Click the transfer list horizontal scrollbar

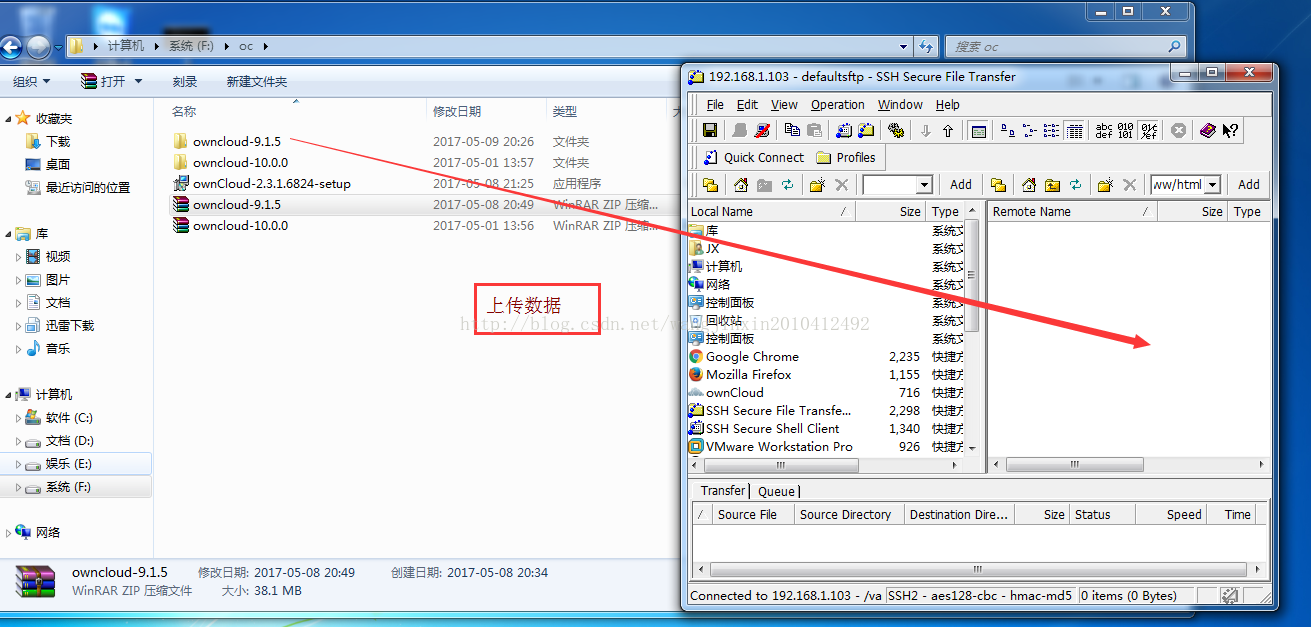click(979, 569)
